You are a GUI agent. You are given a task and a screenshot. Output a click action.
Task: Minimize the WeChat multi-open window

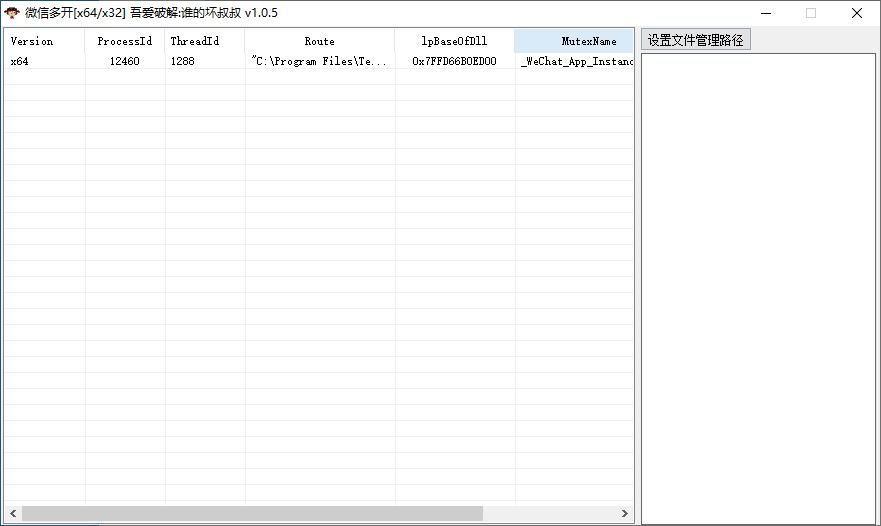coord(765,13)
